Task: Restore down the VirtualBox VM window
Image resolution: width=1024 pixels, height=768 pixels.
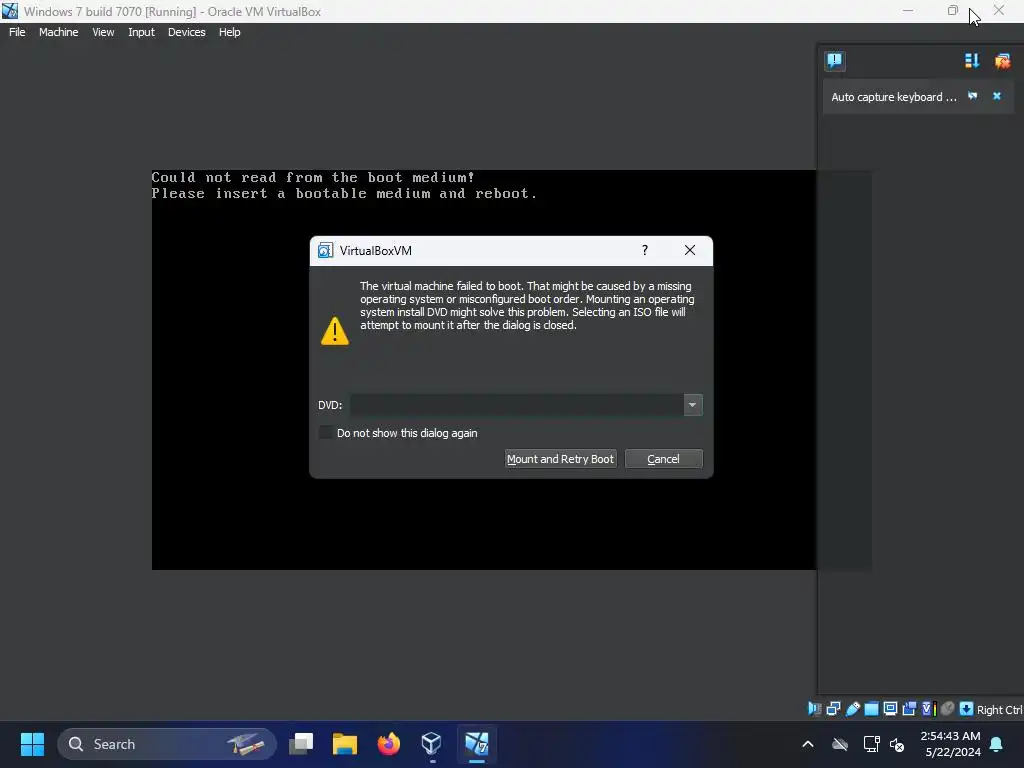Action: 953,11
